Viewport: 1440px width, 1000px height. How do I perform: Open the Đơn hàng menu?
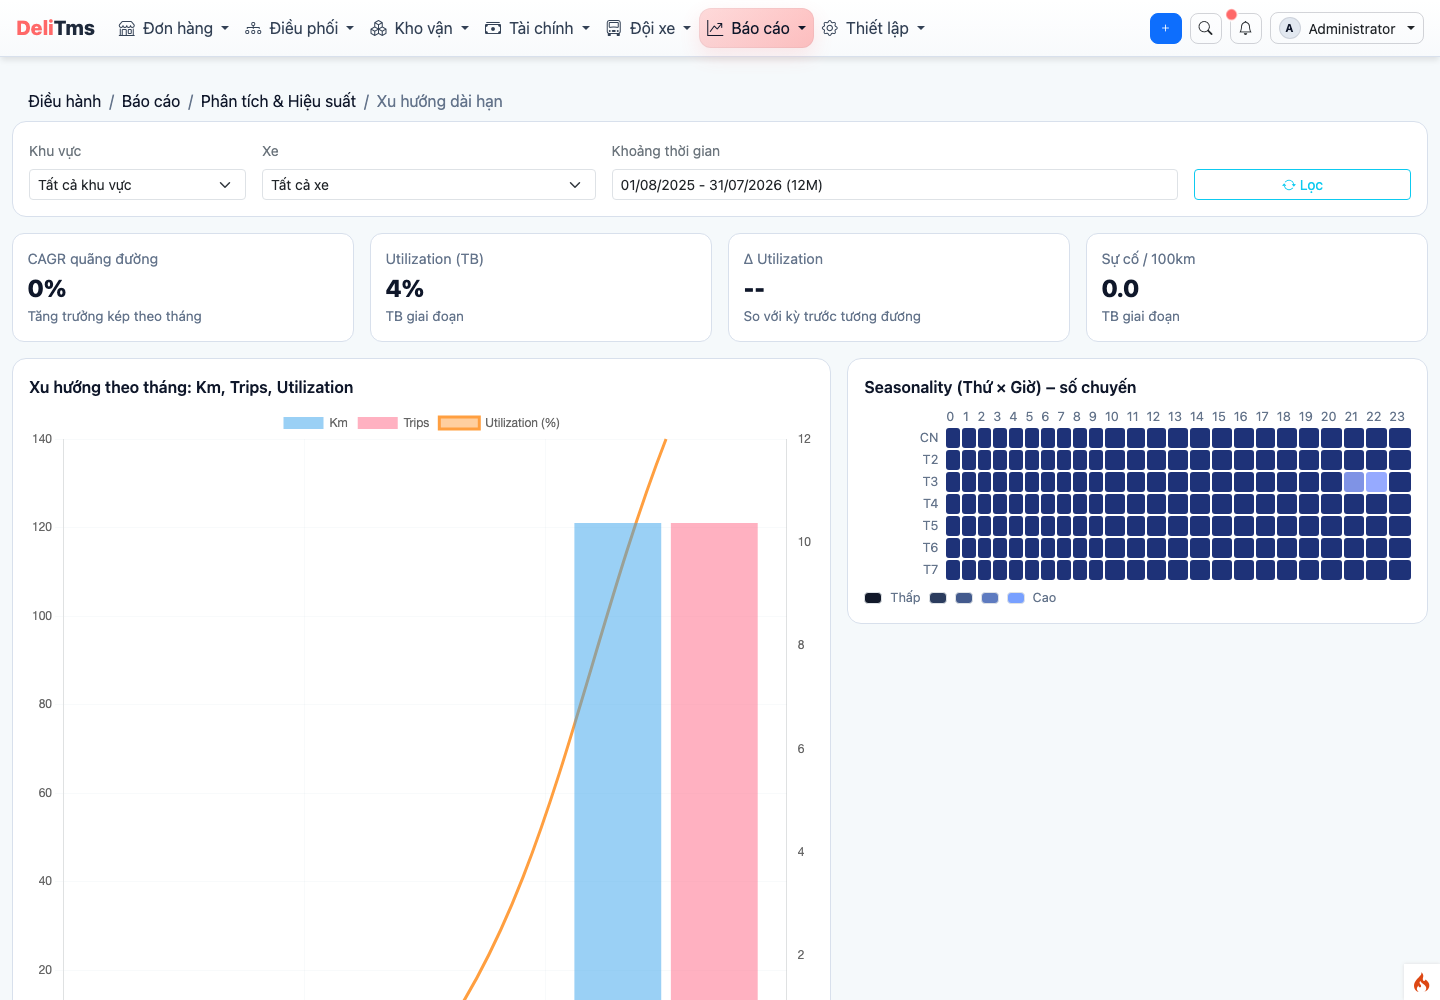[174, 28]
